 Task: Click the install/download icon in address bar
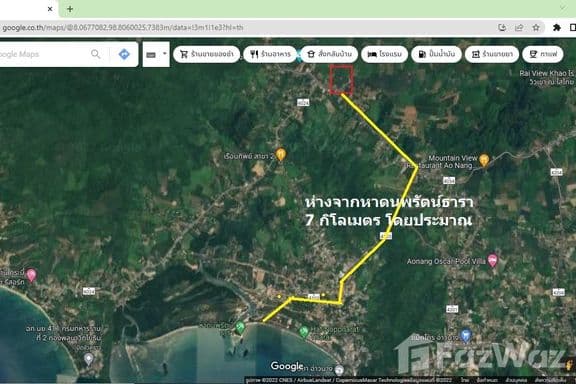tap(502, 28)
